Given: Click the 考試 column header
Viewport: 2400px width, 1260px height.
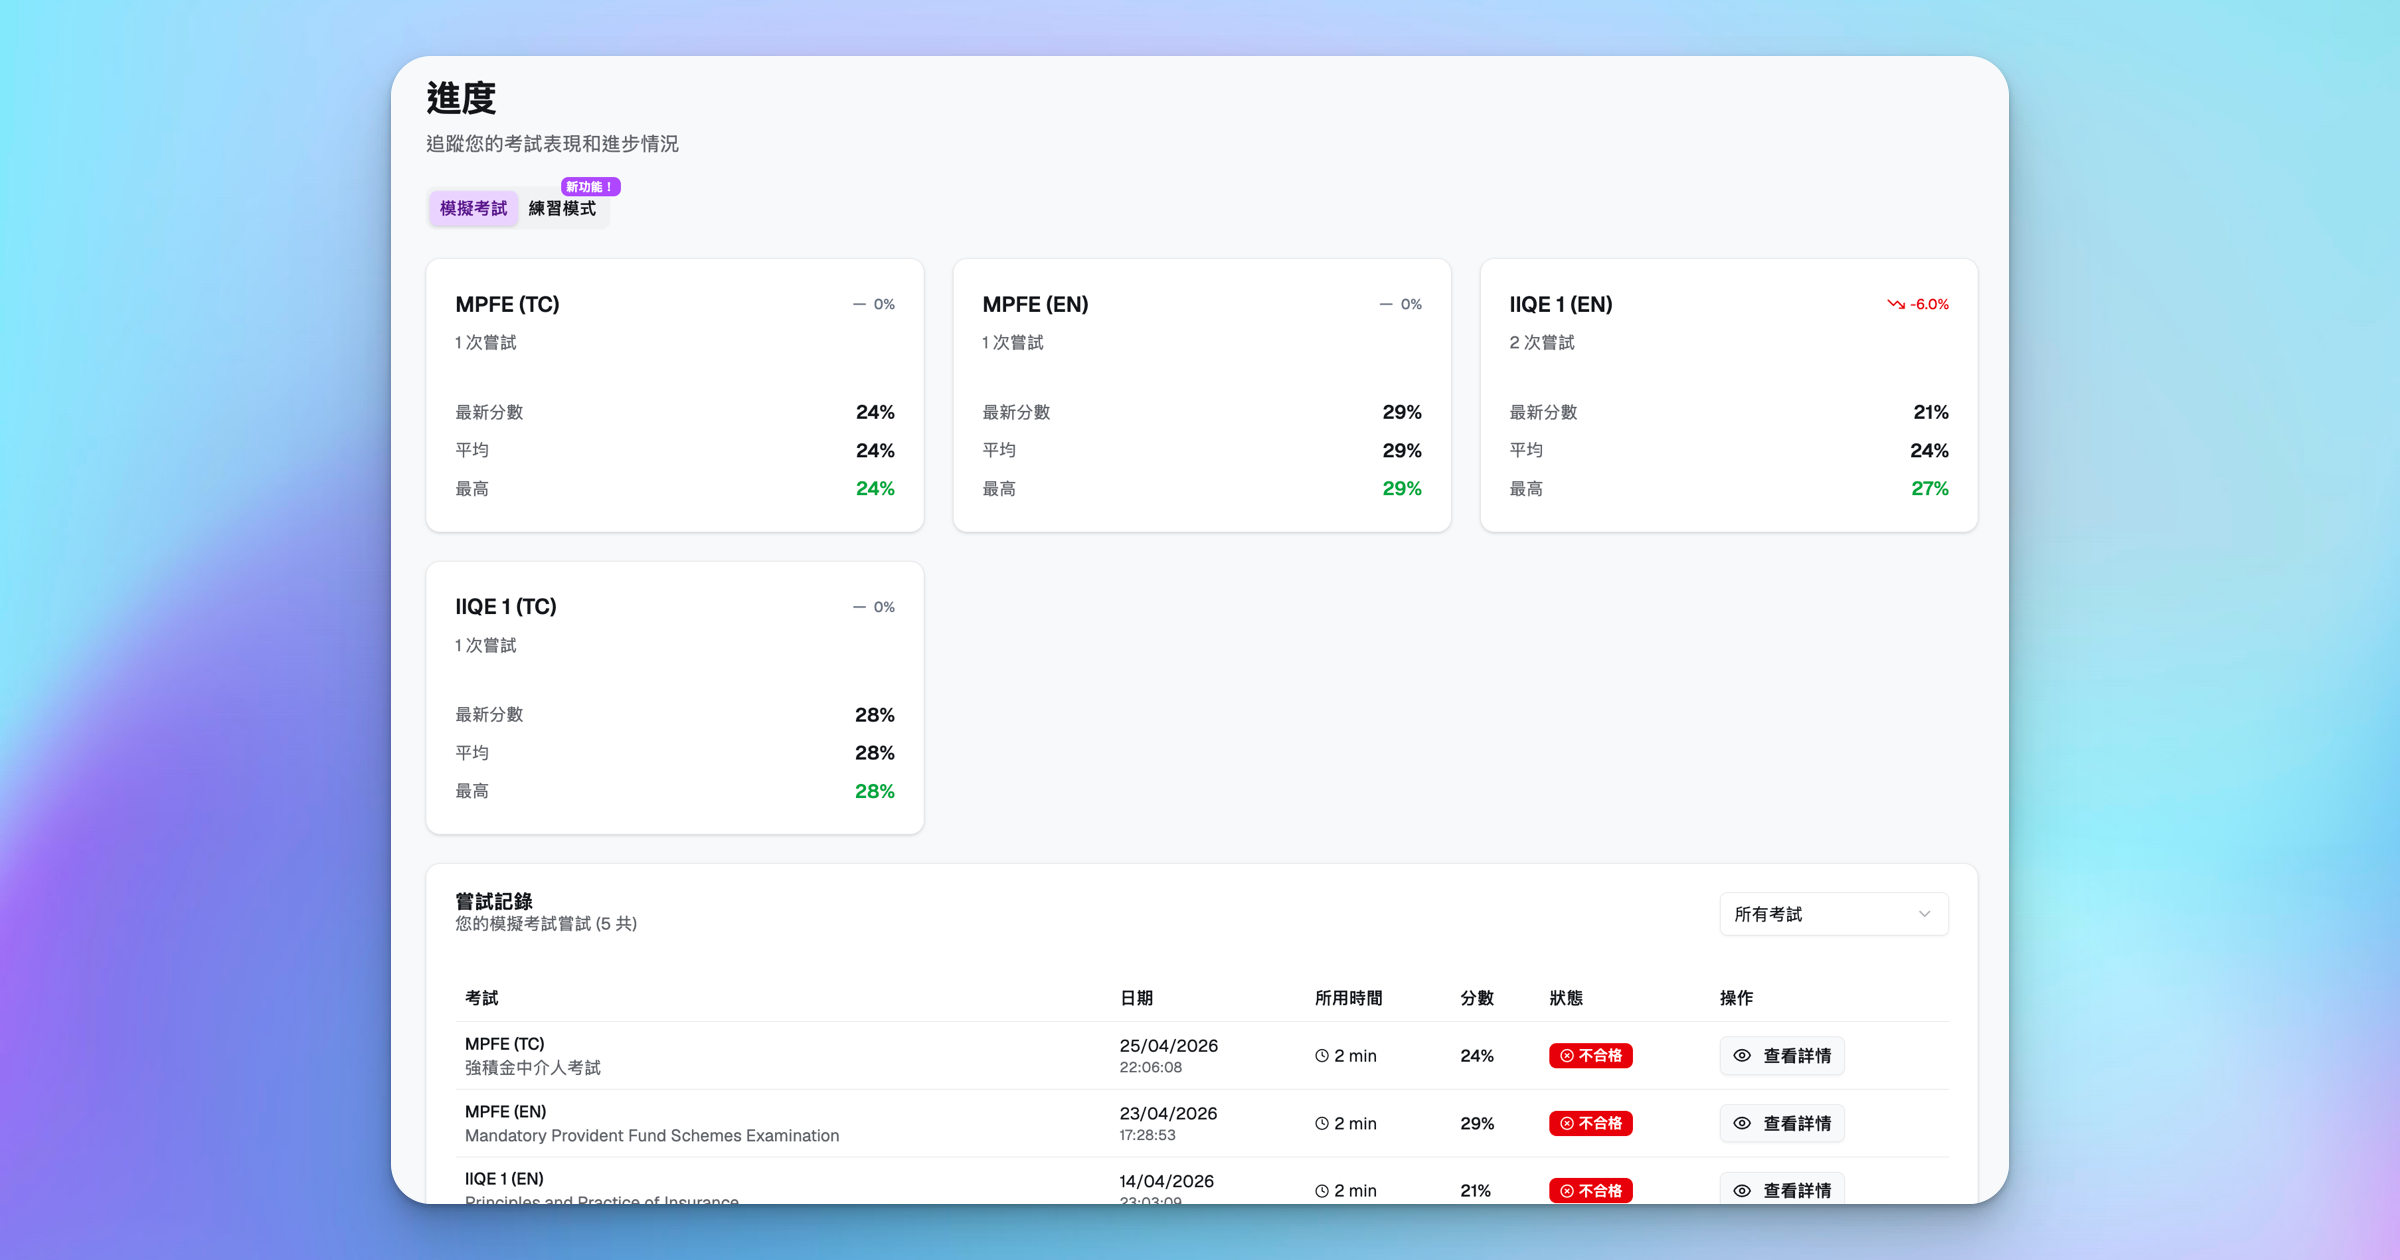Looking at the screenshot, I should pyautogui.click(x=481, y=998).
